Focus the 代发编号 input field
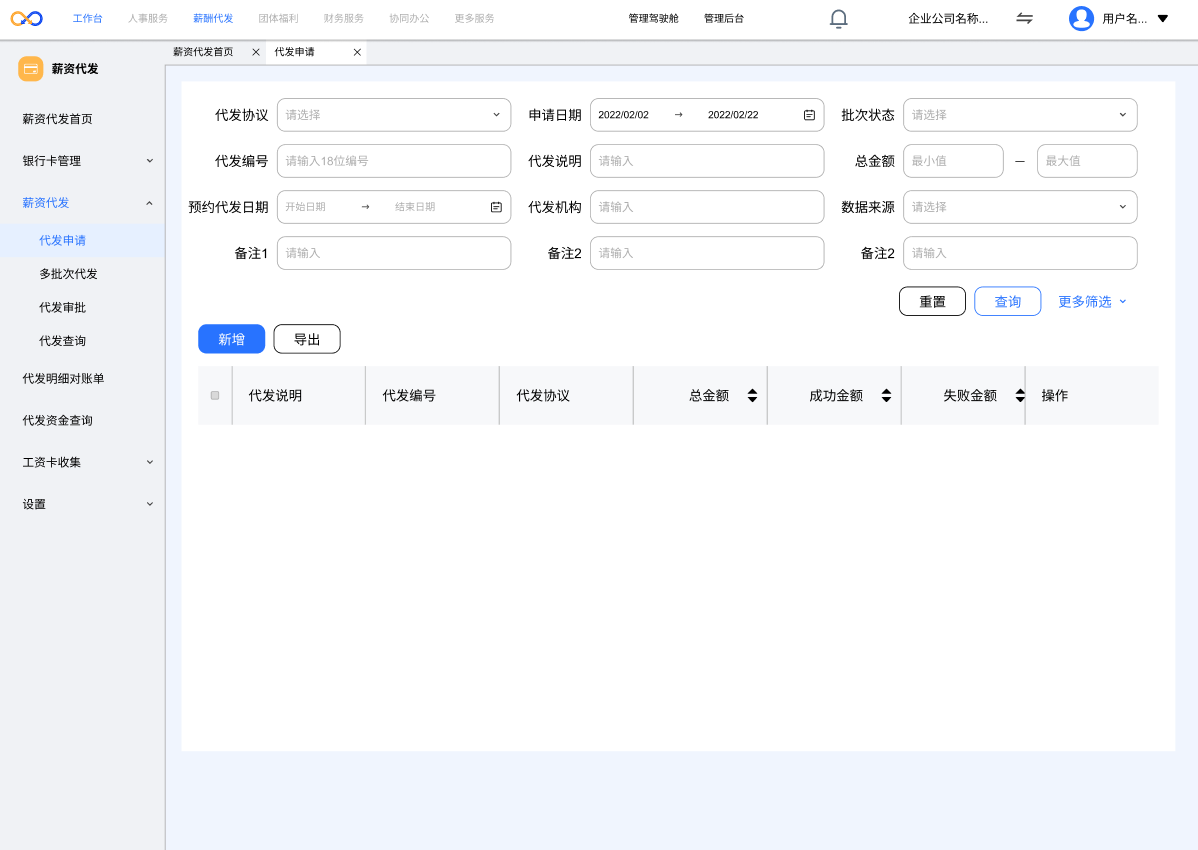Screen dimensions: 1198x850 pyautogui.click(x=393, y=161)
